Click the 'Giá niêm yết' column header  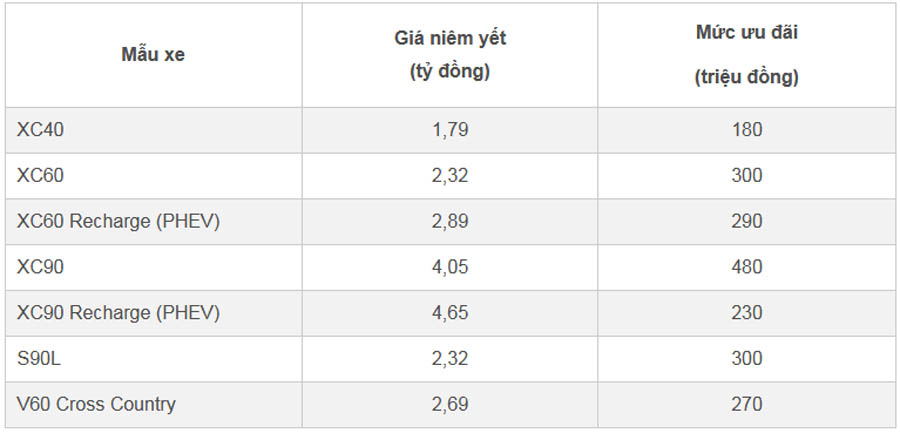tap(450, 55)
